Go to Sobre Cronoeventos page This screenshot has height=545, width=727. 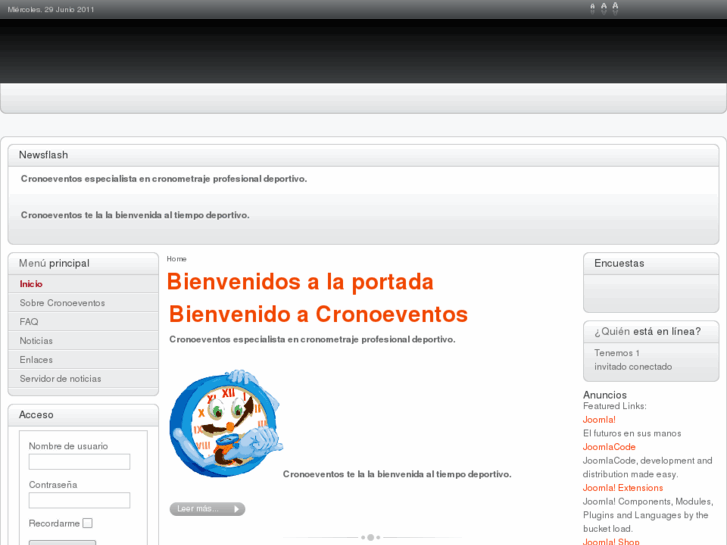coord(83,303)
